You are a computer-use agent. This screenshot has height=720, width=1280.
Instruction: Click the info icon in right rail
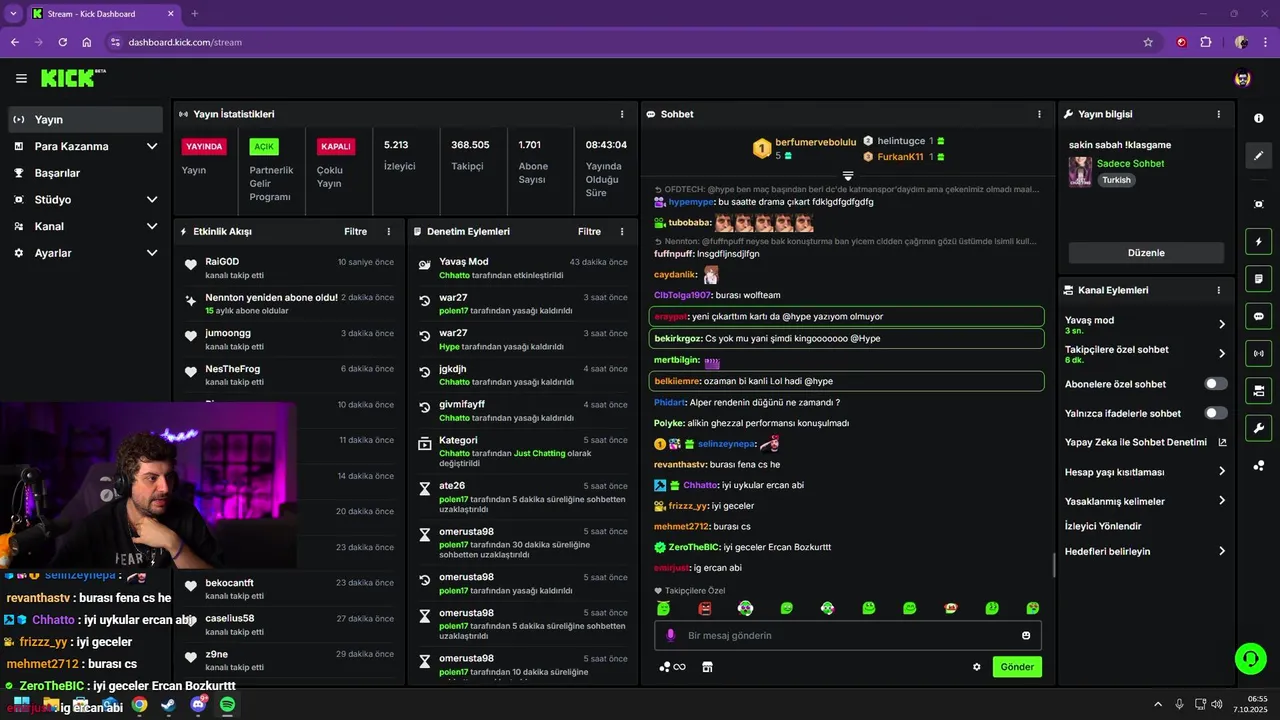point(1258,118)
